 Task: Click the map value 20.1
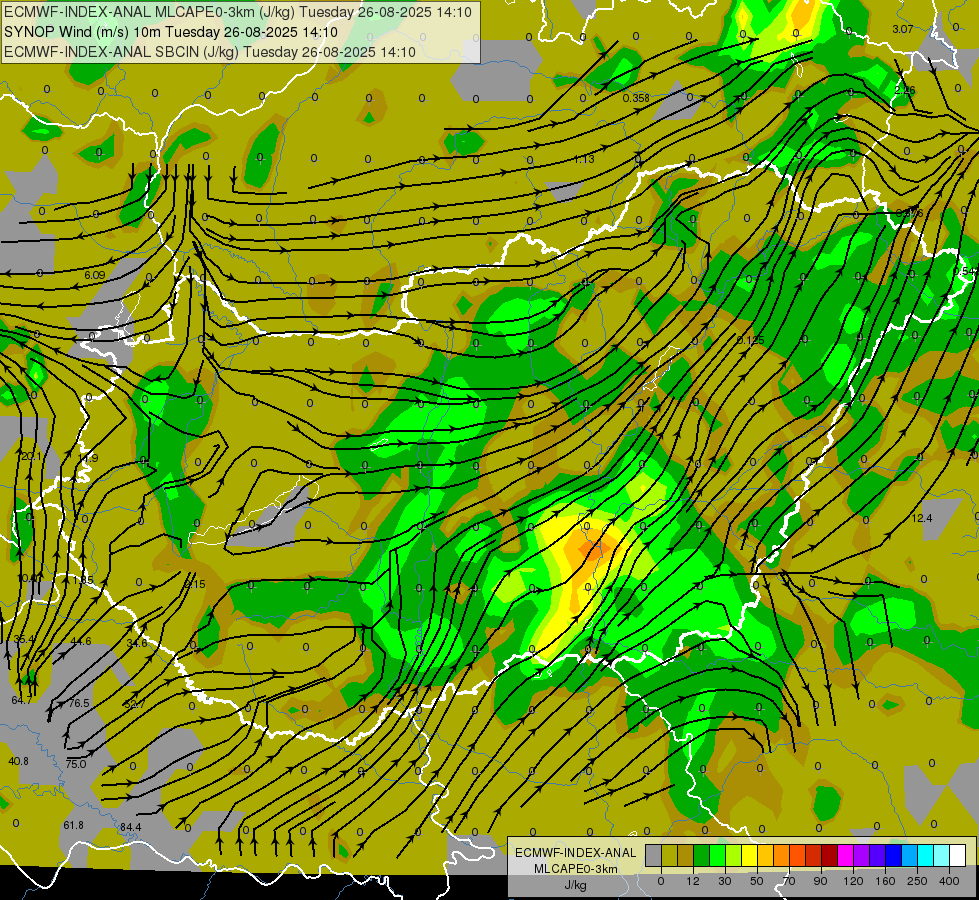[x=31, y=457]
